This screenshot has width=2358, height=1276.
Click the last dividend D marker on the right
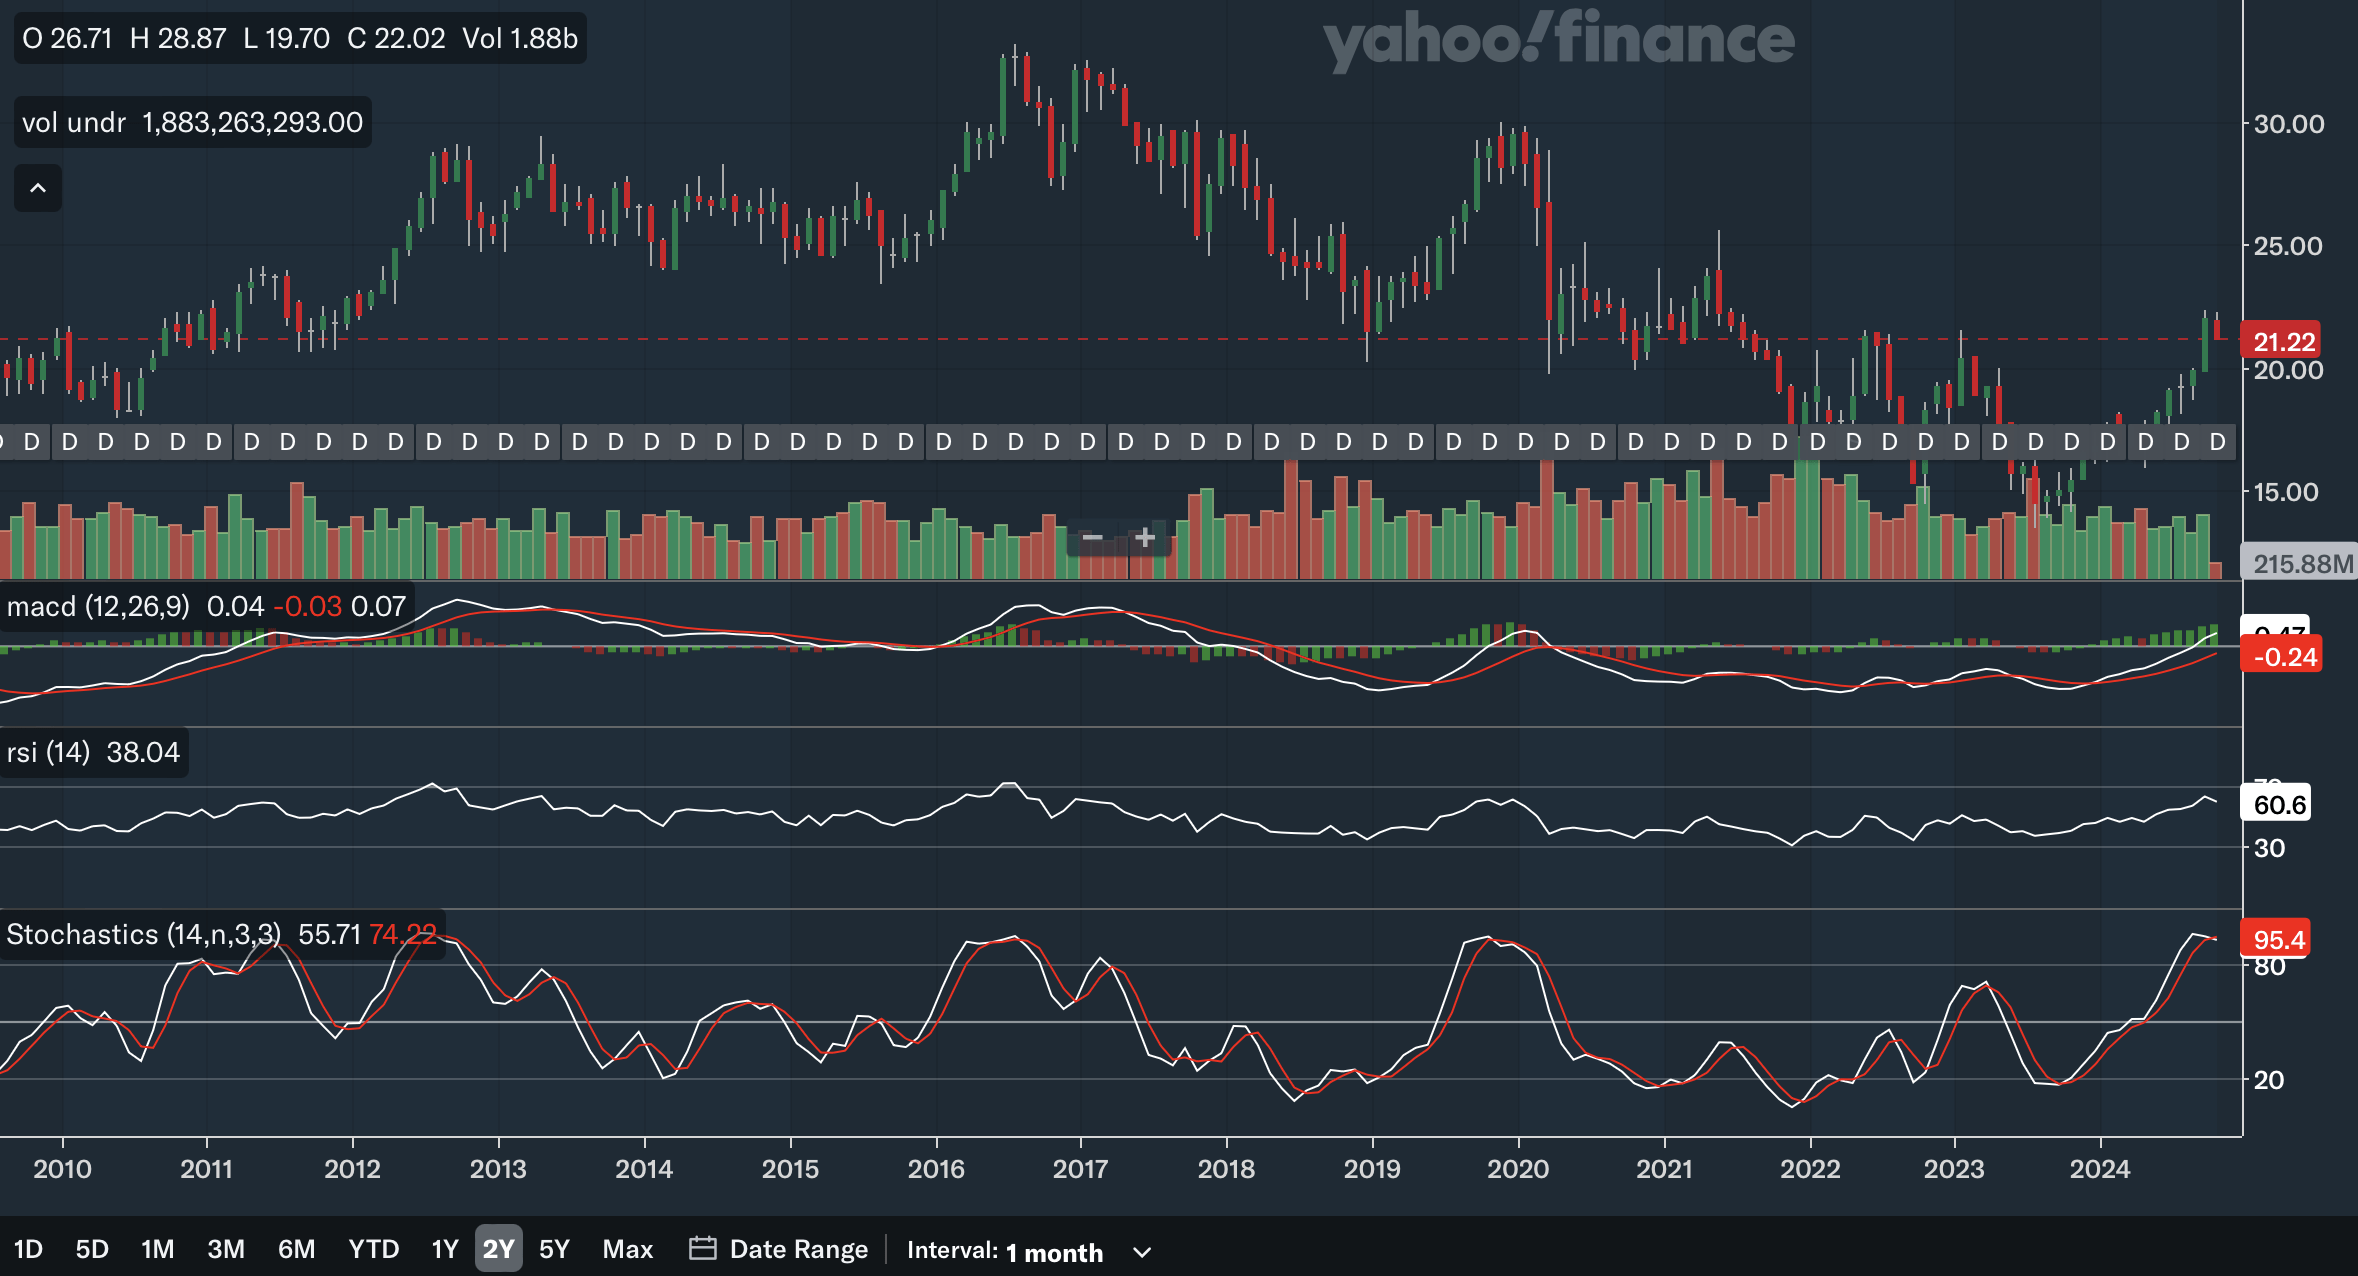[x=2217, y=442]
